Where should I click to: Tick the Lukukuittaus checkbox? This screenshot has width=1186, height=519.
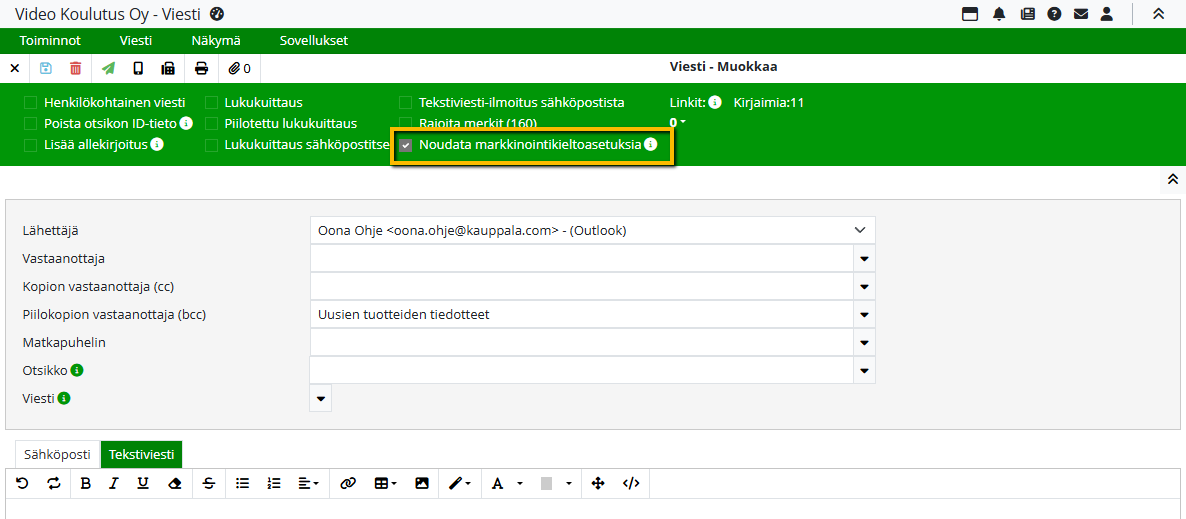212,103
